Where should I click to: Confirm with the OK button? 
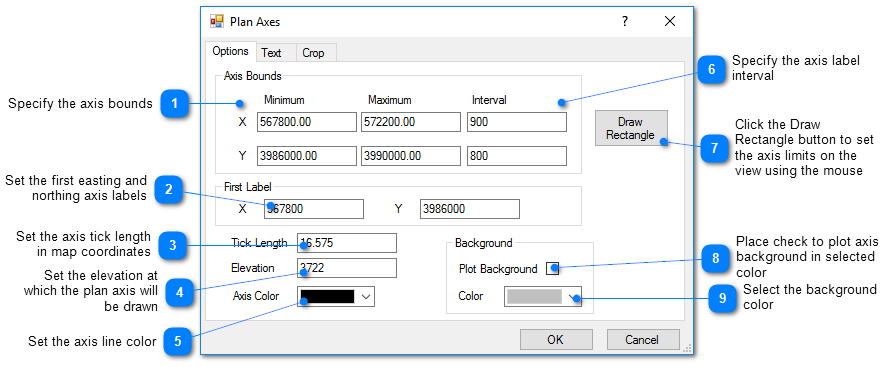pyautogui.click(x=556, y=339)
